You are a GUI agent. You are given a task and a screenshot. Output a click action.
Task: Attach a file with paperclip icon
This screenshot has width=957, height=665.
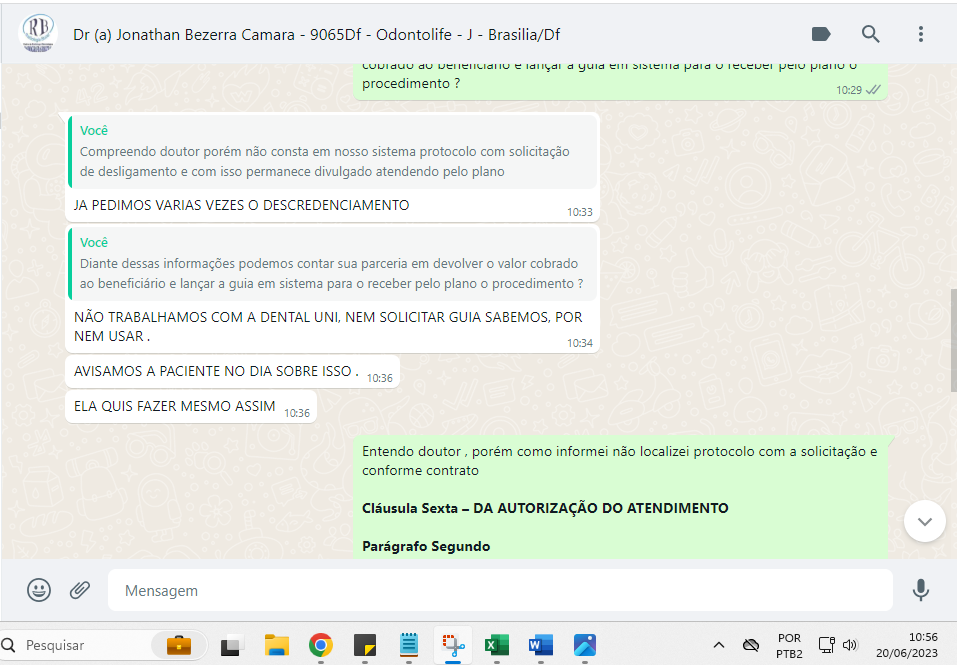80,590
